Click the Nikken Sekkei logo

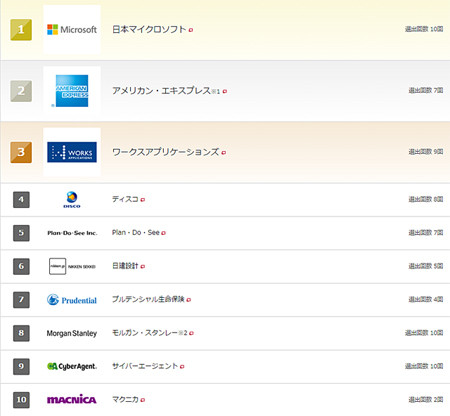(x=72, y=266)
